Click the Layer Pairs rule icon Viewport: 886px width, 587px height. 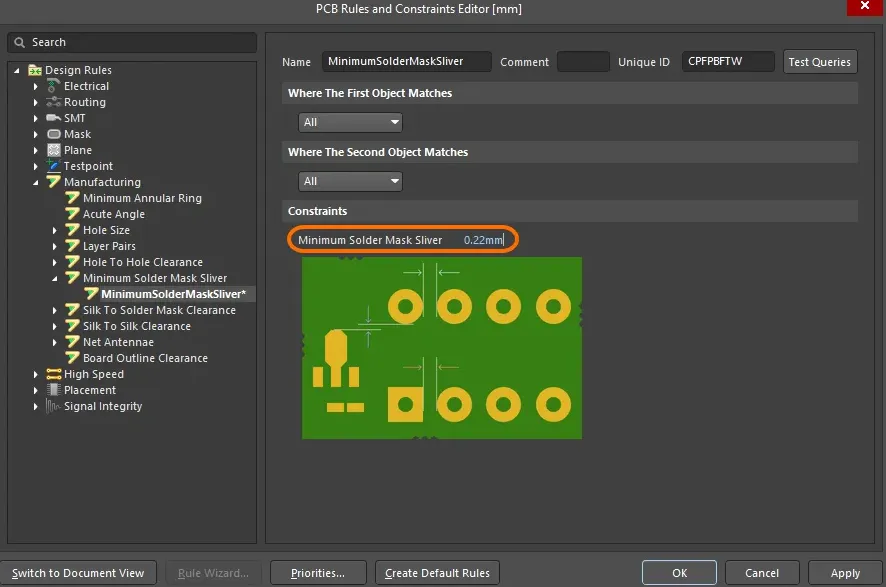(x=72, y=246)
